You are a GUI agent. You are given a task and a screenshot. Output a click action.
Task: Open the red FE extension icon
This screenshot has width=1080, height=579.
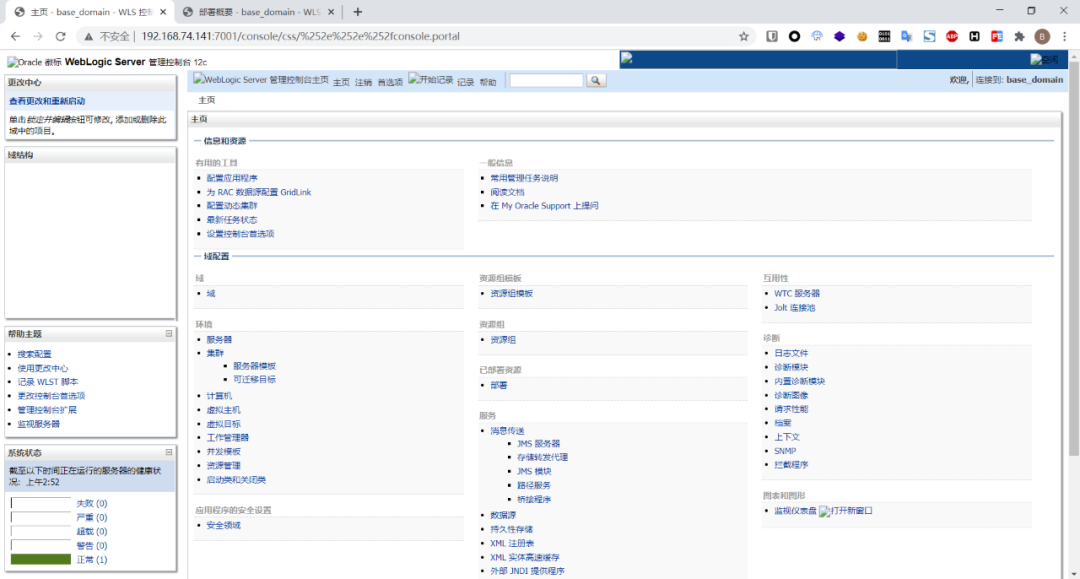click(x=997, y=36)
